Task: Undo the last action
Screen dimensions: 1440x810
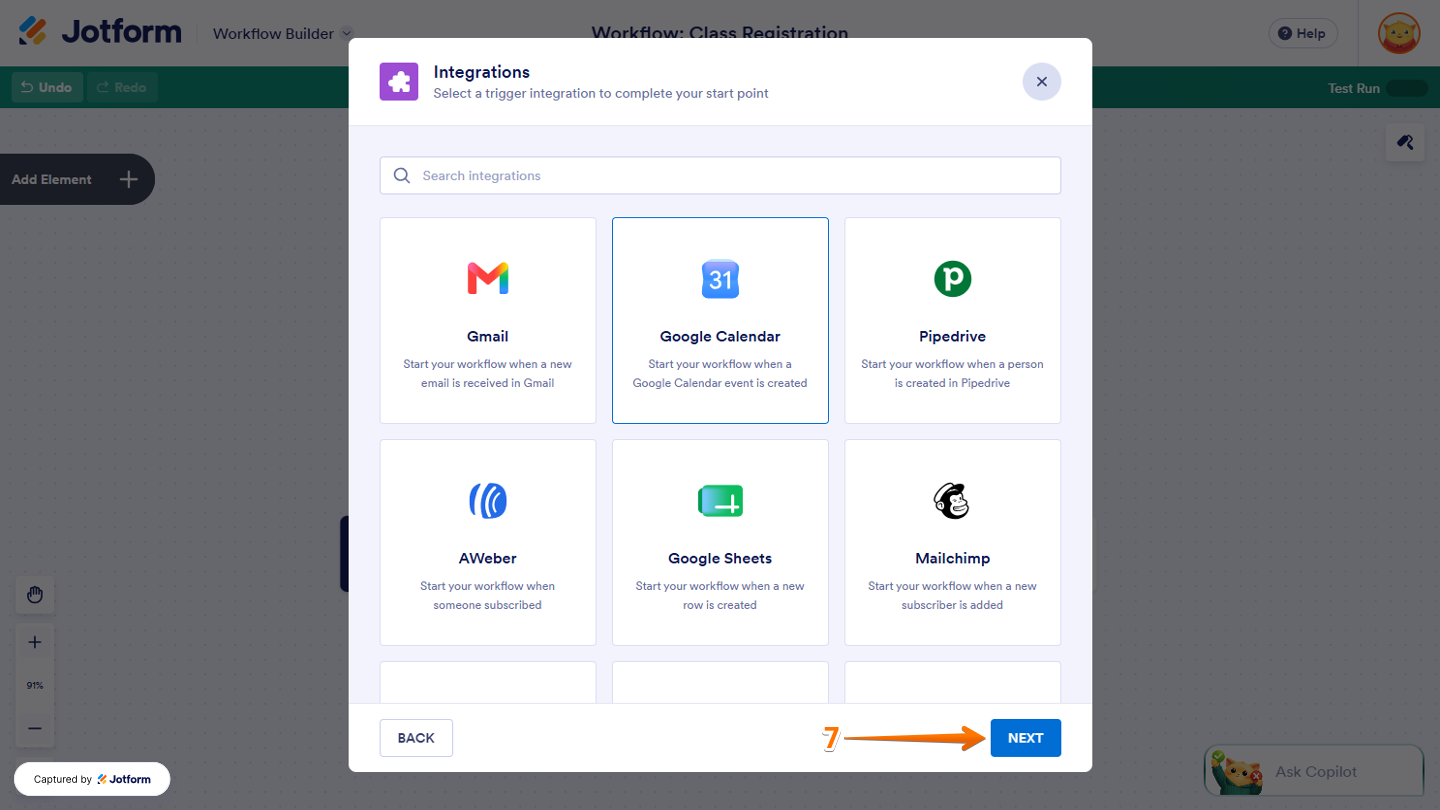Action: 47,88
